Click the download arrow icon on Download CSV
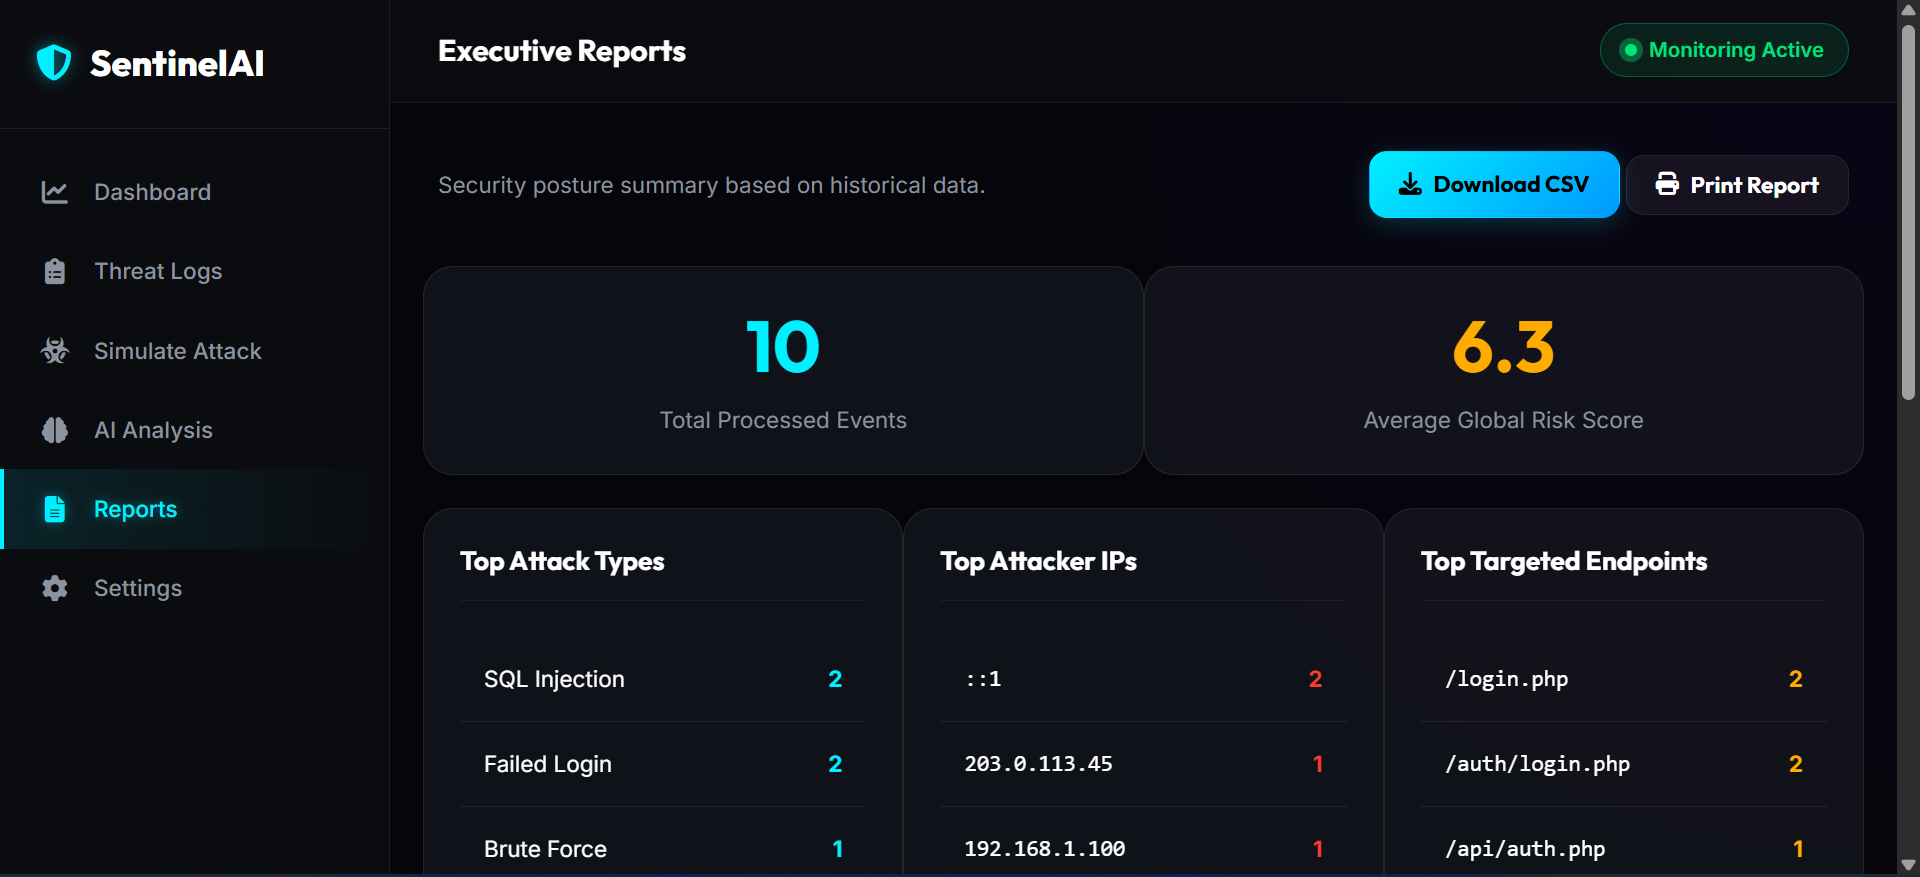 tap(1410, 184)
